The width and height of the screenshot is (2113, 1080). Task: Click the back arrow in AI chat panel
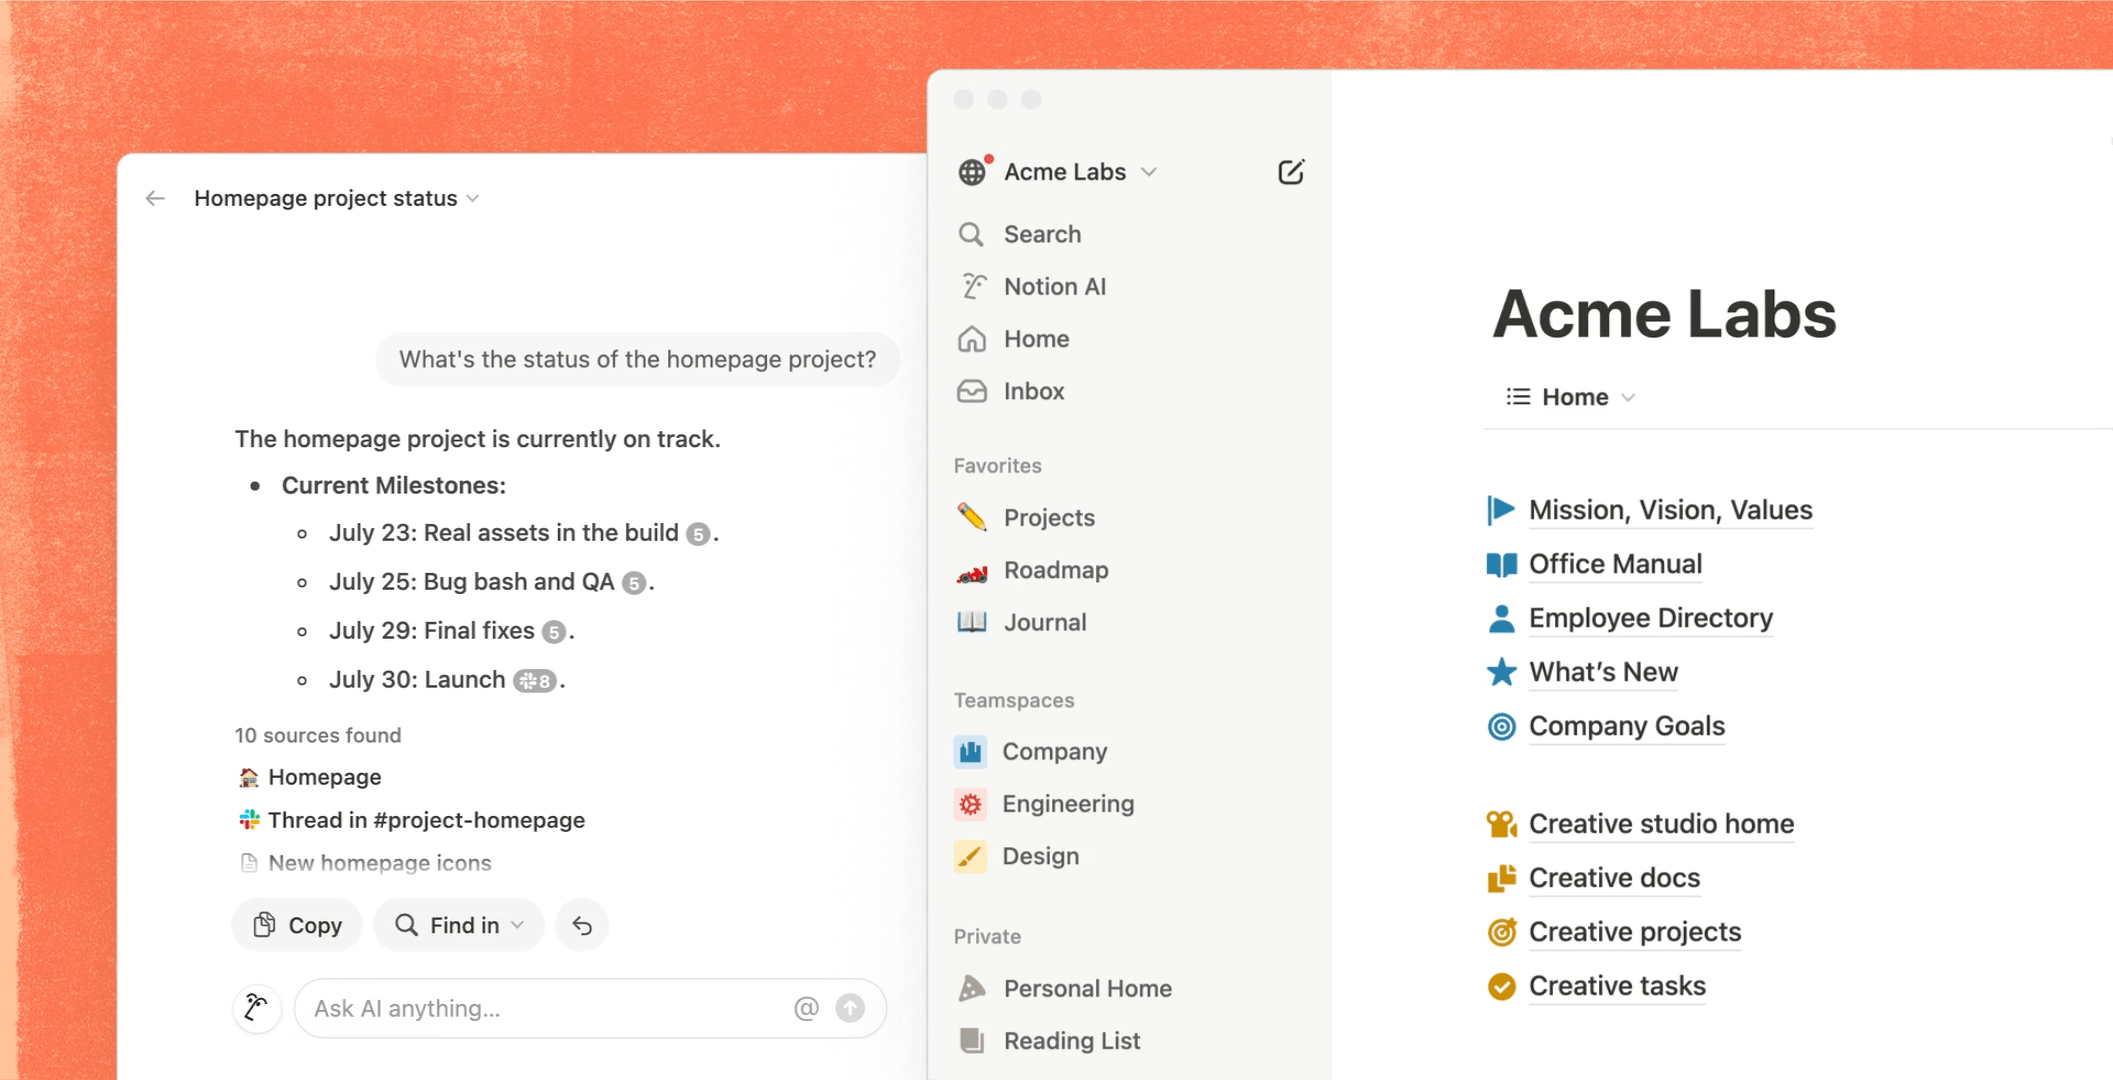coord(155,198)
